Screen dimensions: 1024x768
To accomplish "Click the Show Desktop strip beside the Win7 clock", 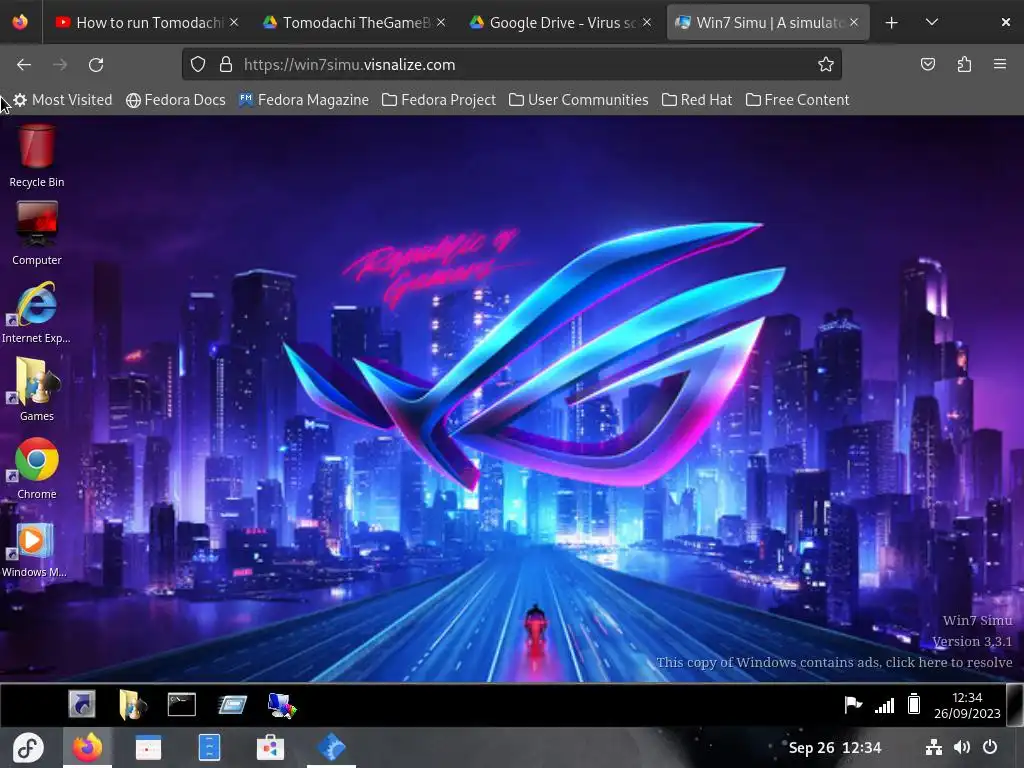I will [1014, 705].
